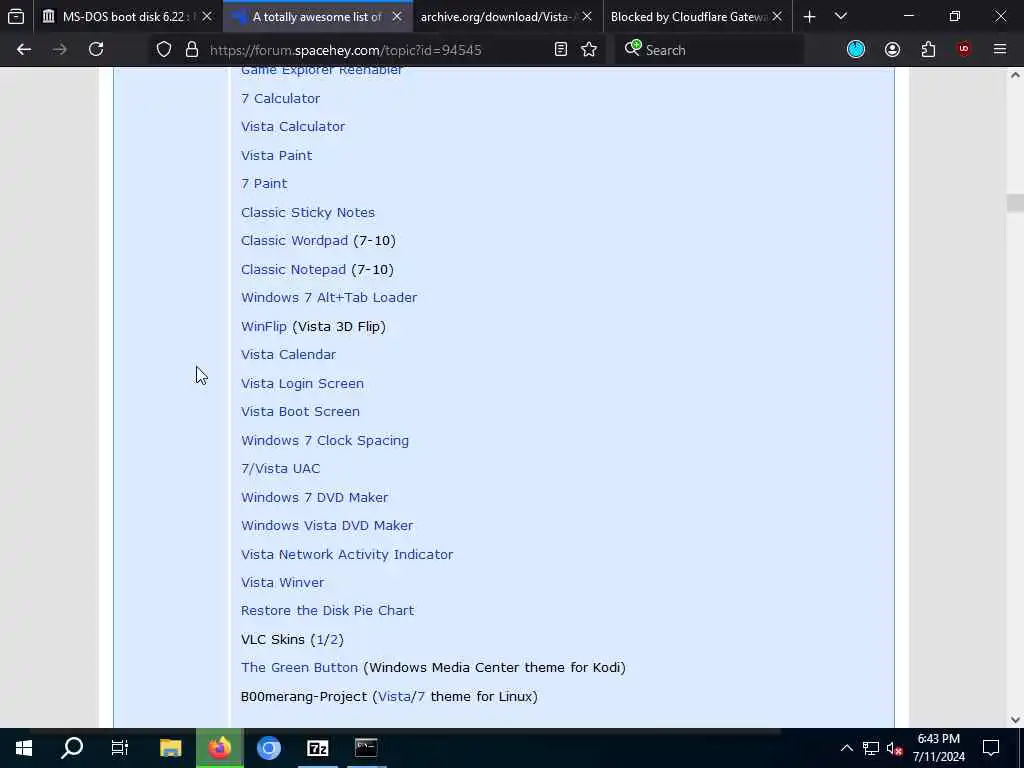The height and width of the screenshot is (768, 1024).
Task: Open Windows 7 DVD Maker link
Action: pos(314,497)
